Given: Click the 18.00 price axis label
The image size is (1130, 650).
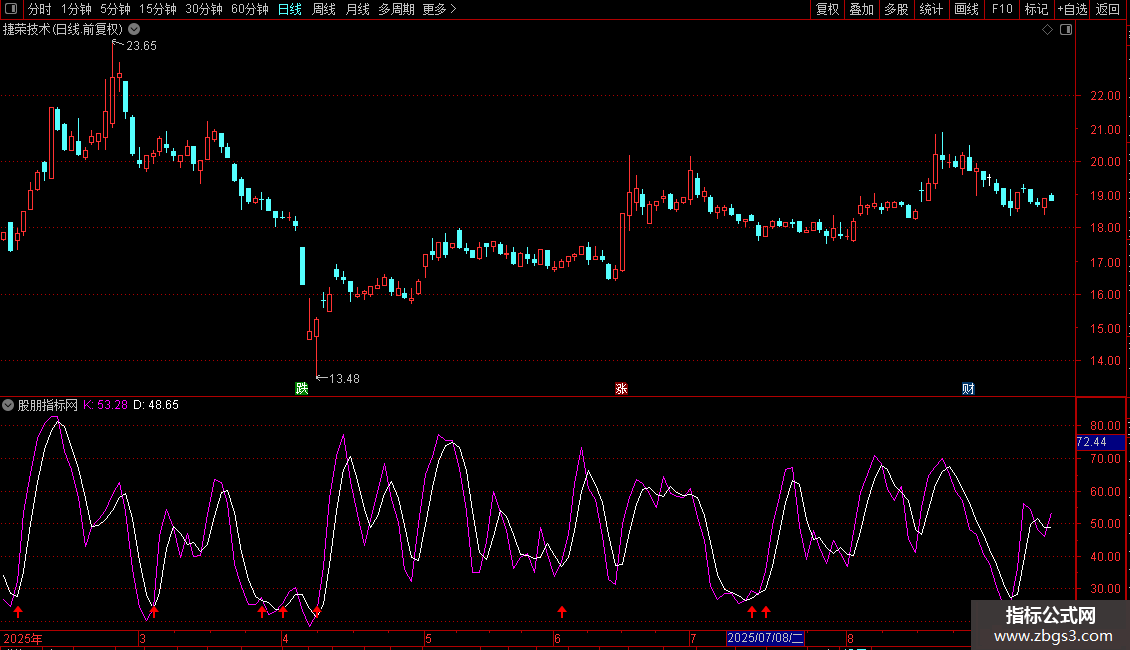Looking at the screenshot, I should tap(1105, 228).
